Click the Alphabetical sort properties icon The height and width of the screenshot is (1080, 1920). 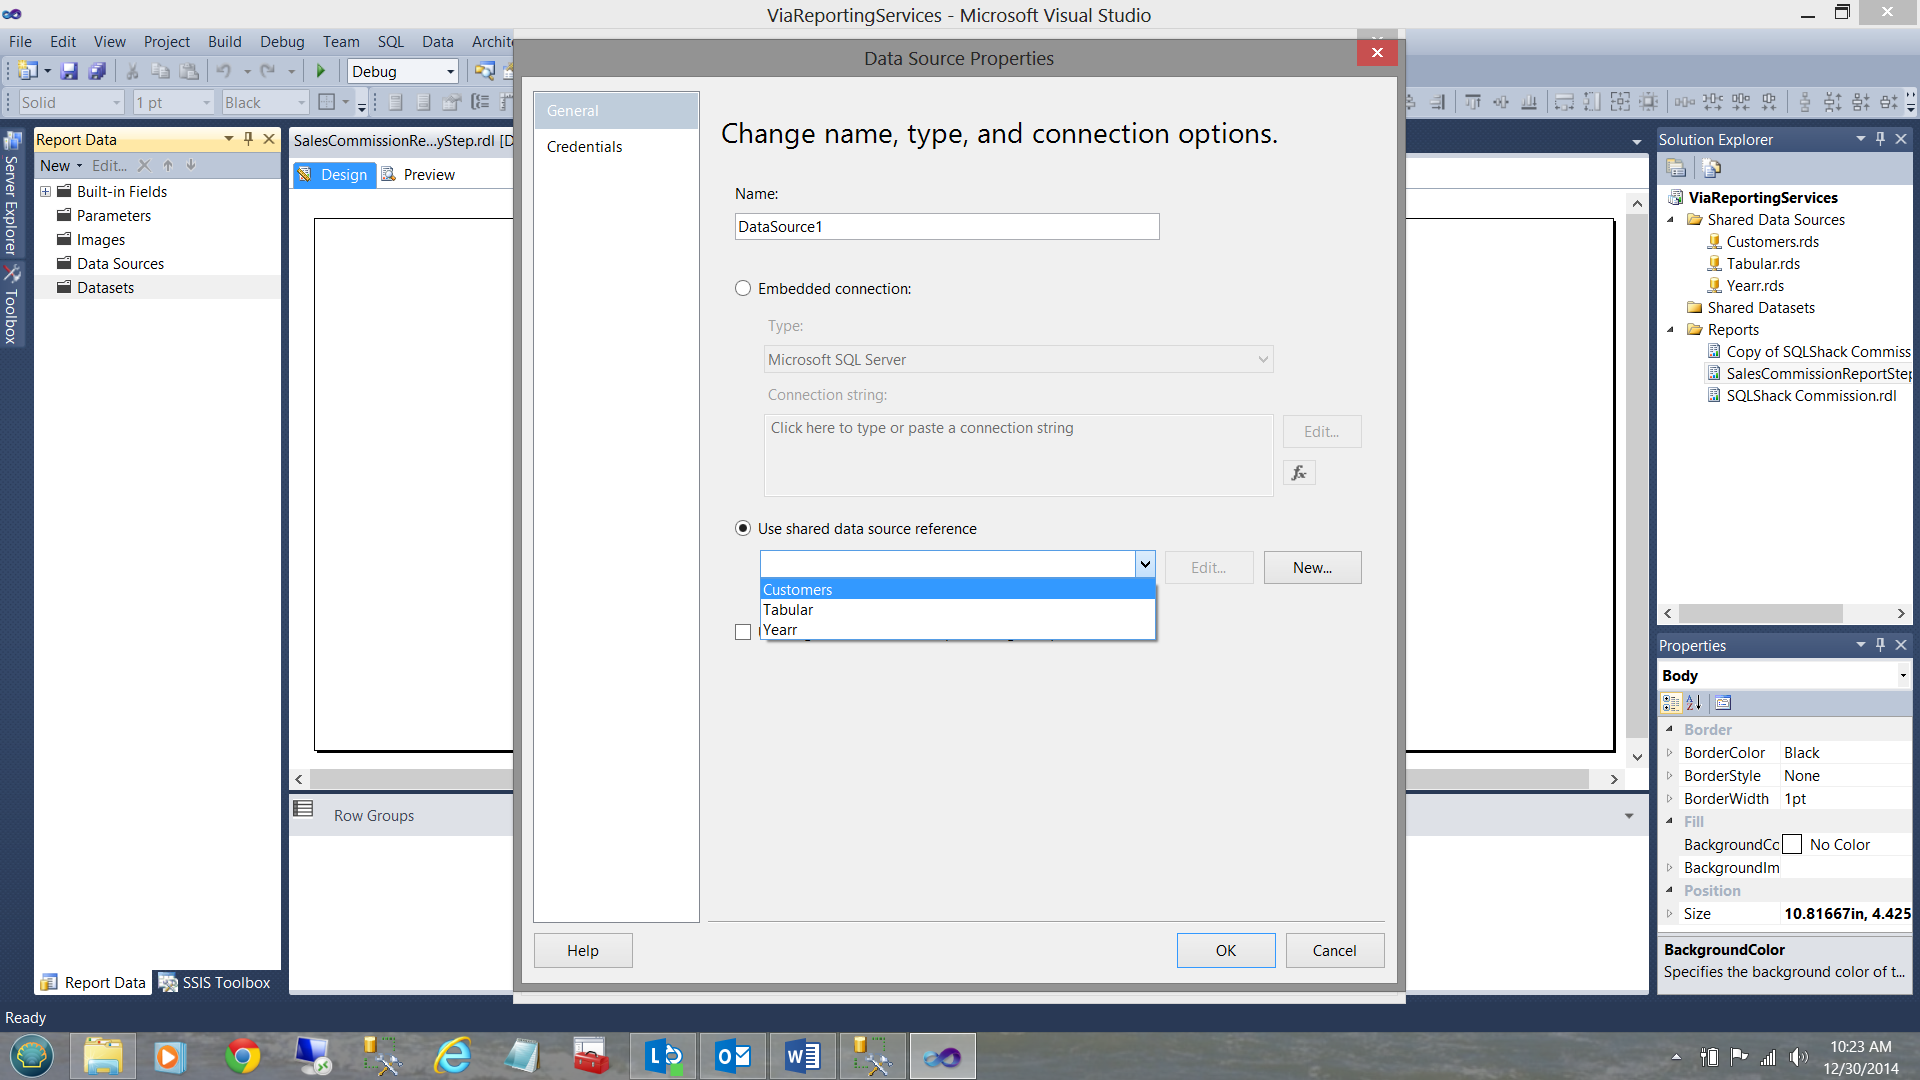click(1694, 703)
